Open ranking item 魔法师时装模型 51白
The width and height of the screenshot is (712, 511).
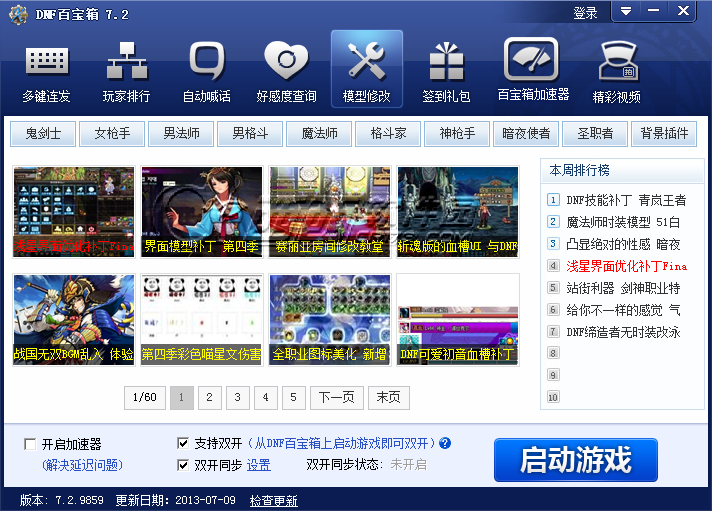tap(623, 222)
